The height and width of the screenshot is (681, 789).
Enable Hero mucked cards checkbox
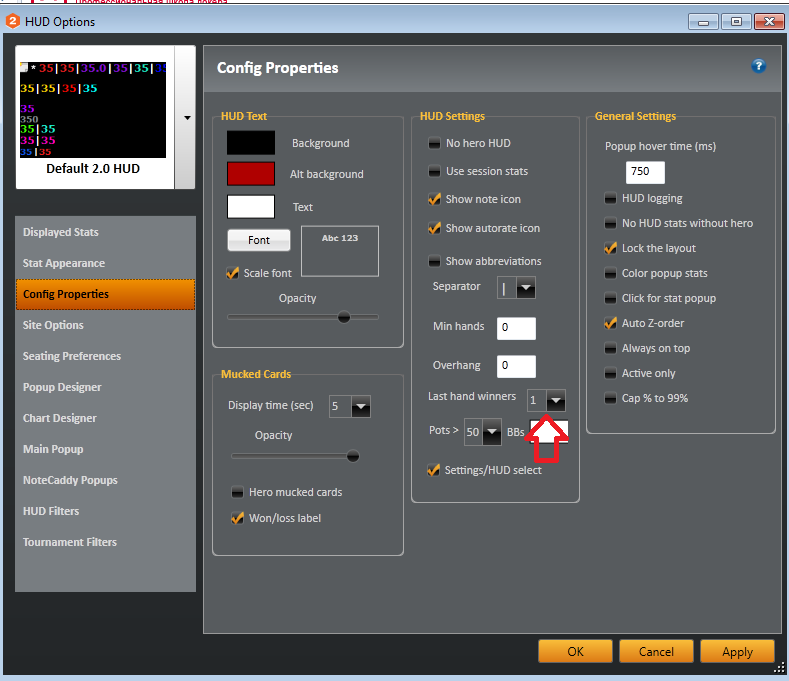[237, 492]
